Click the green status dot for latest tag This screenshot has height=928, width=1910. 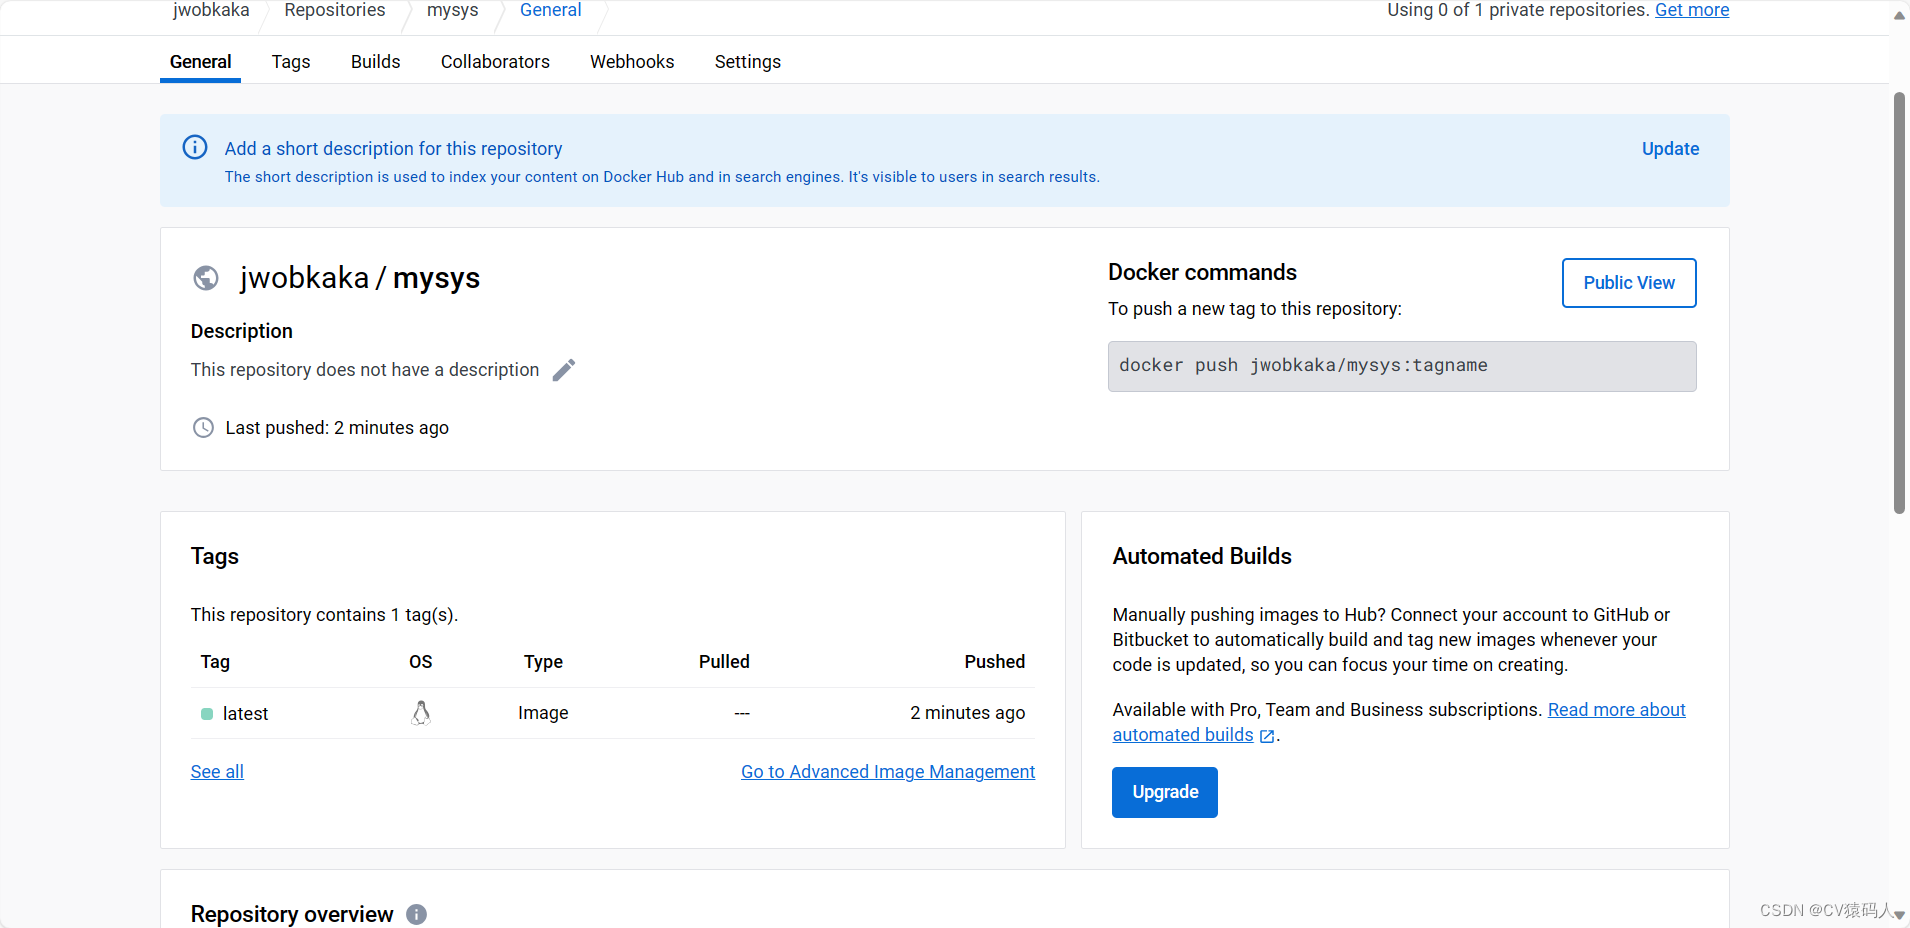point(207,714)
